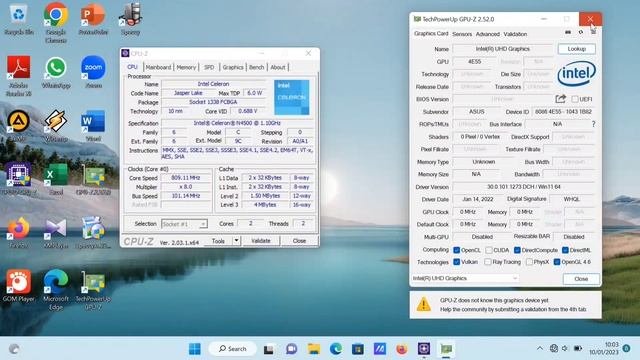Open Microsoft Store from the taskbar
Screen dimensions: 640x360
click(358, 349)
